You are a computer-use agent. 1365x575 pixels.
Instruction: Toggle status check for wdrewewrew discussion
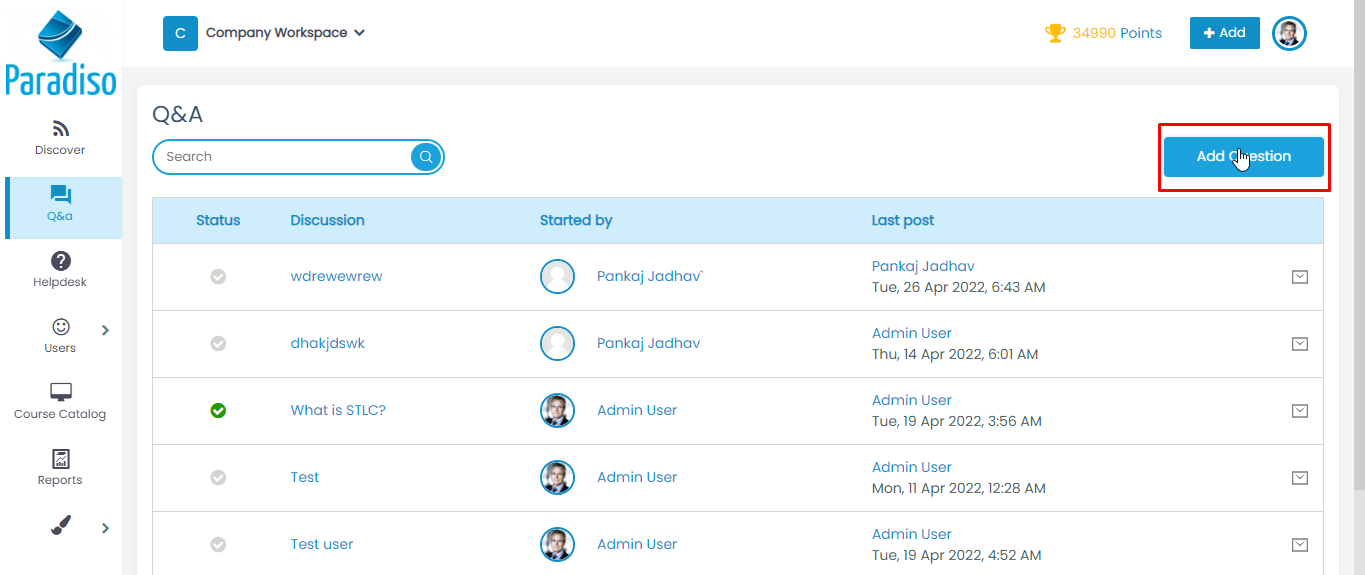point(218,277)
